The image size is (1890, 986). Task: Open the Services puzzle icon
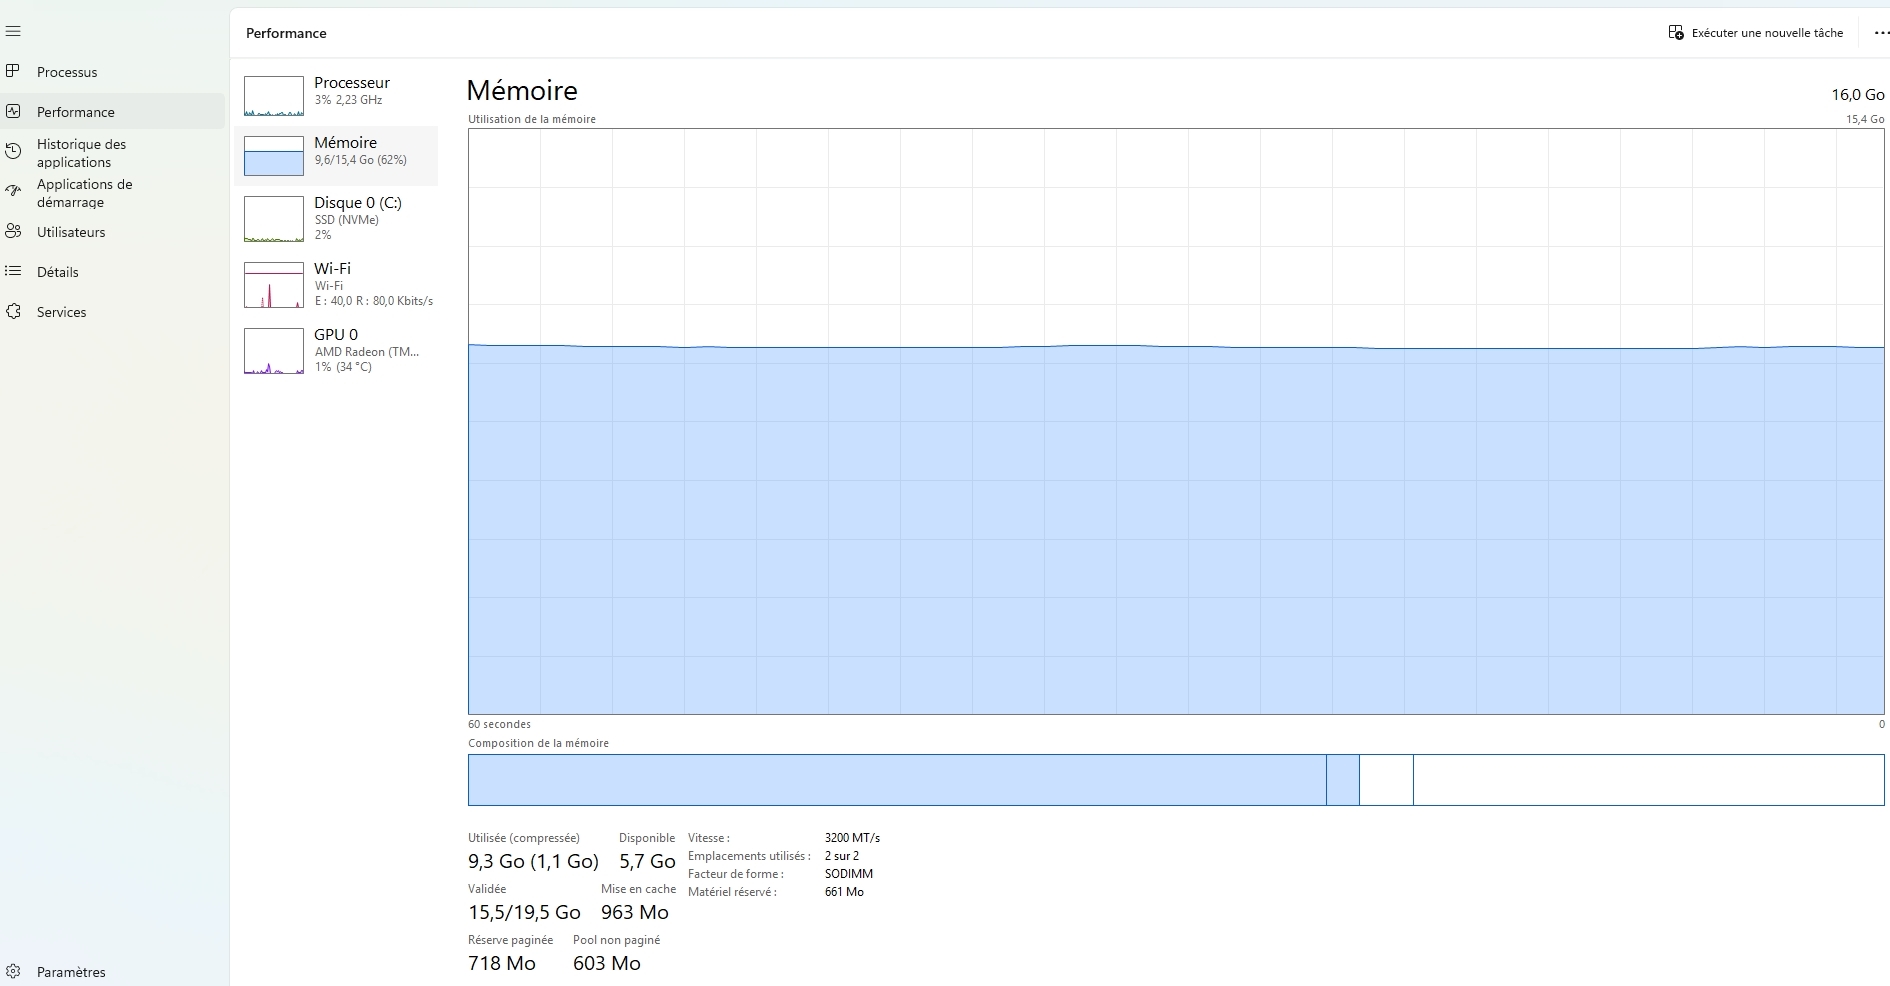point(13,311)
